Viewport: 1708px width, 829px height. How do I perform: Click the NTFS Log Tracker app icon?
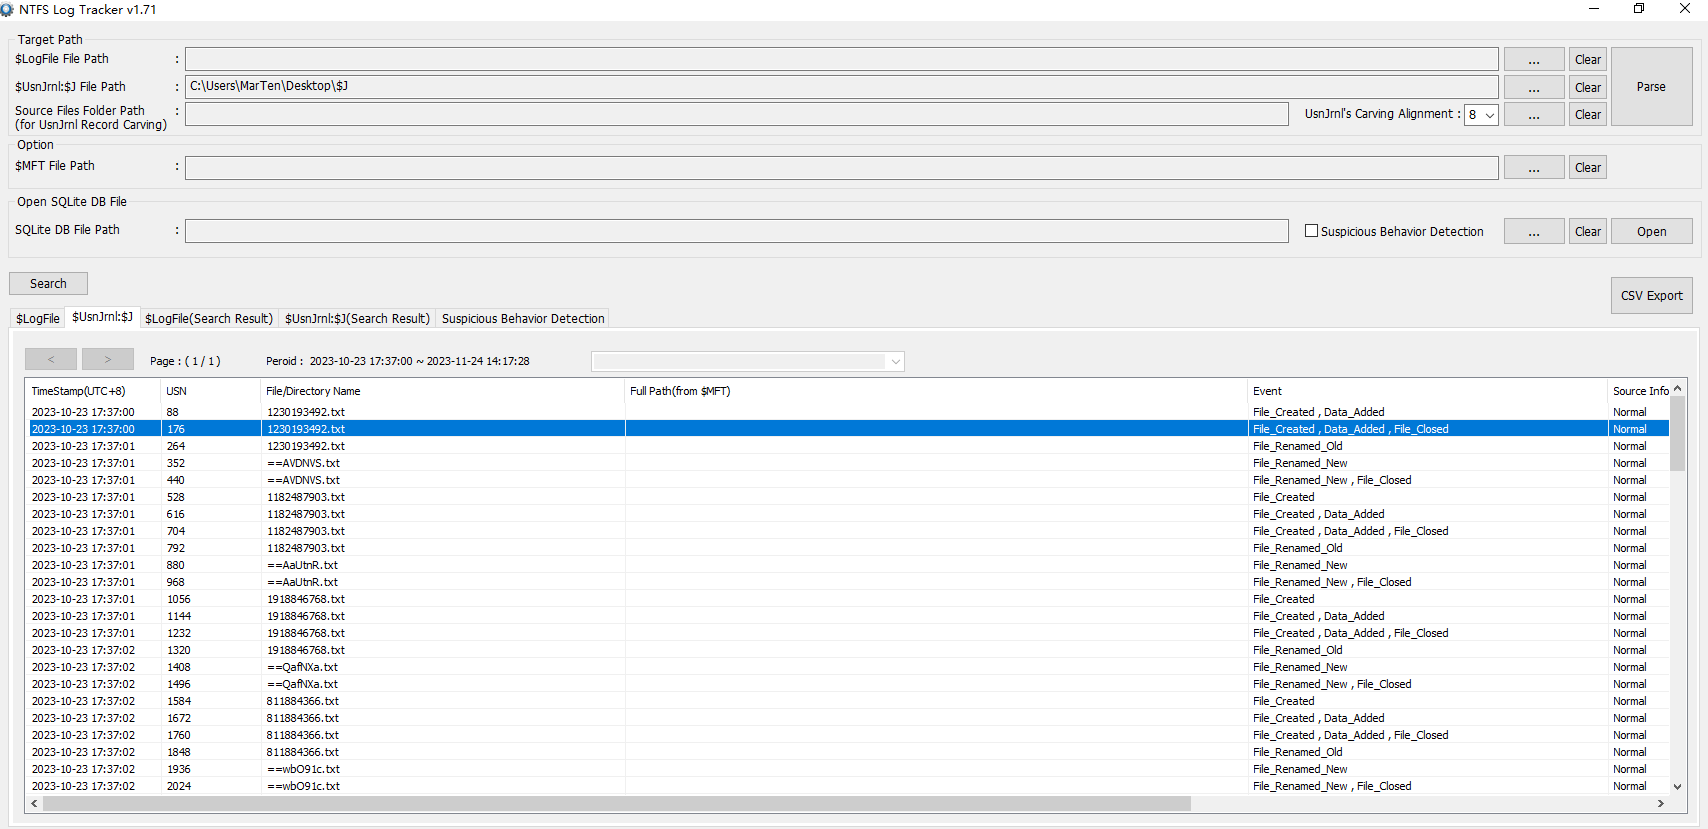click(7, 10)
